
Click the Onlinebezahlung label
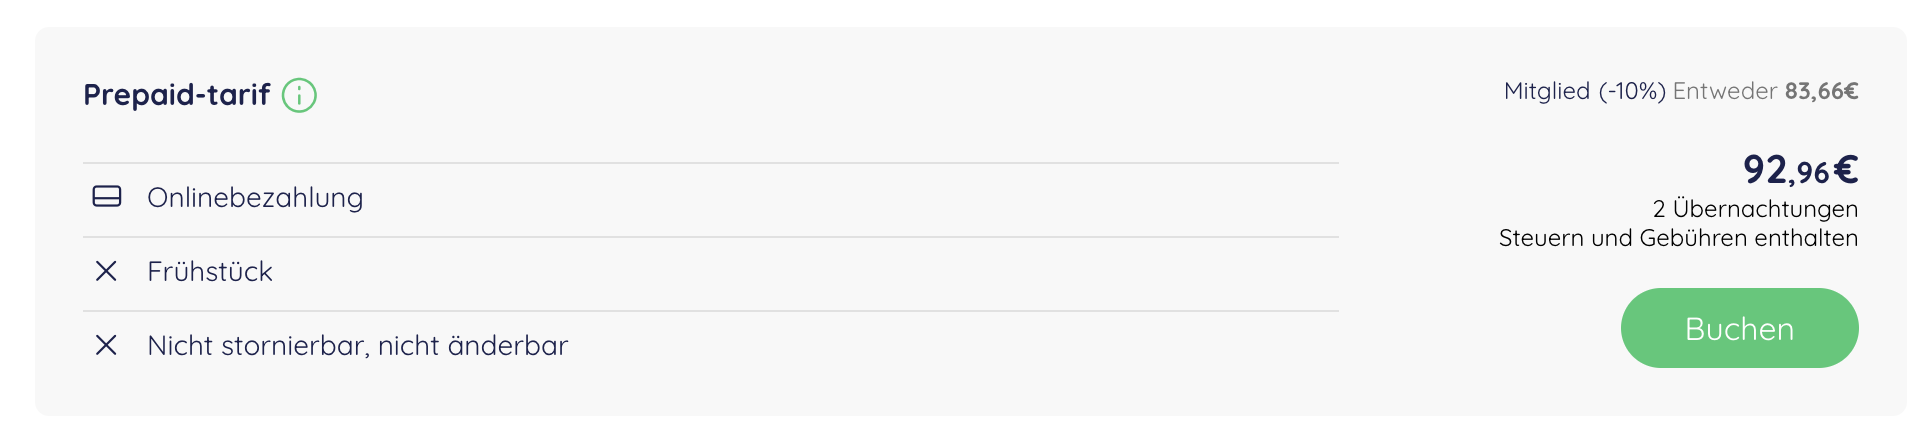(255, 198)
